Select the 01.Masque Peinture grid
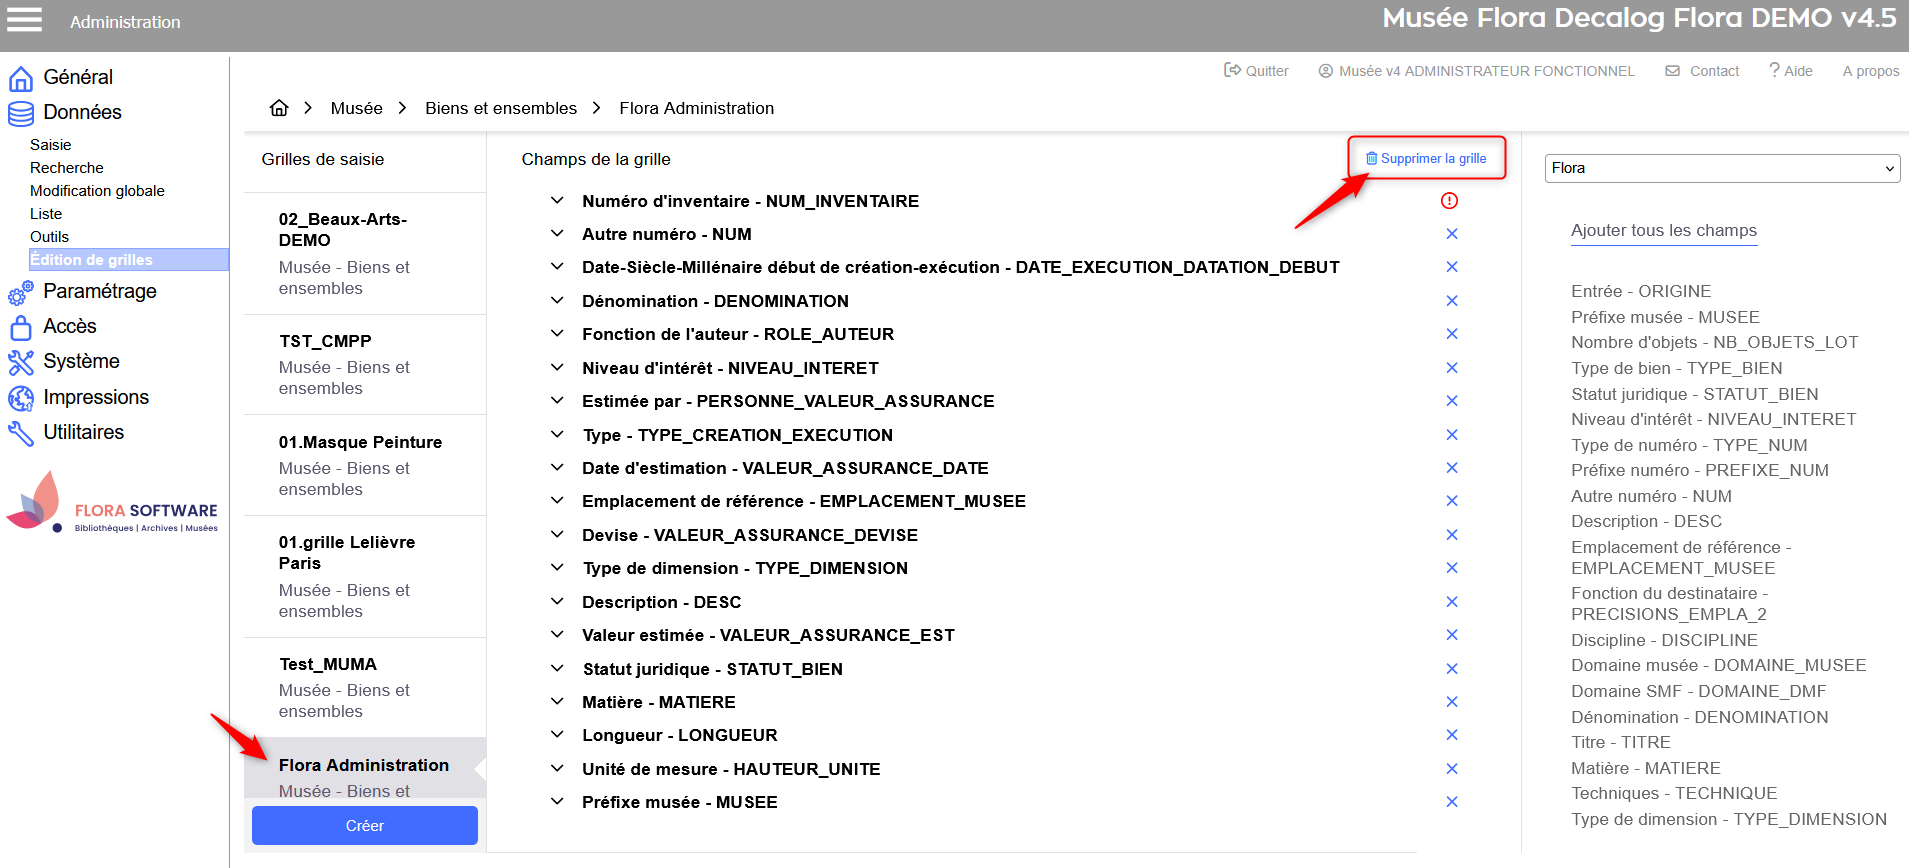This screenshot has width=1909, height=868. click(x=360, y=442)
